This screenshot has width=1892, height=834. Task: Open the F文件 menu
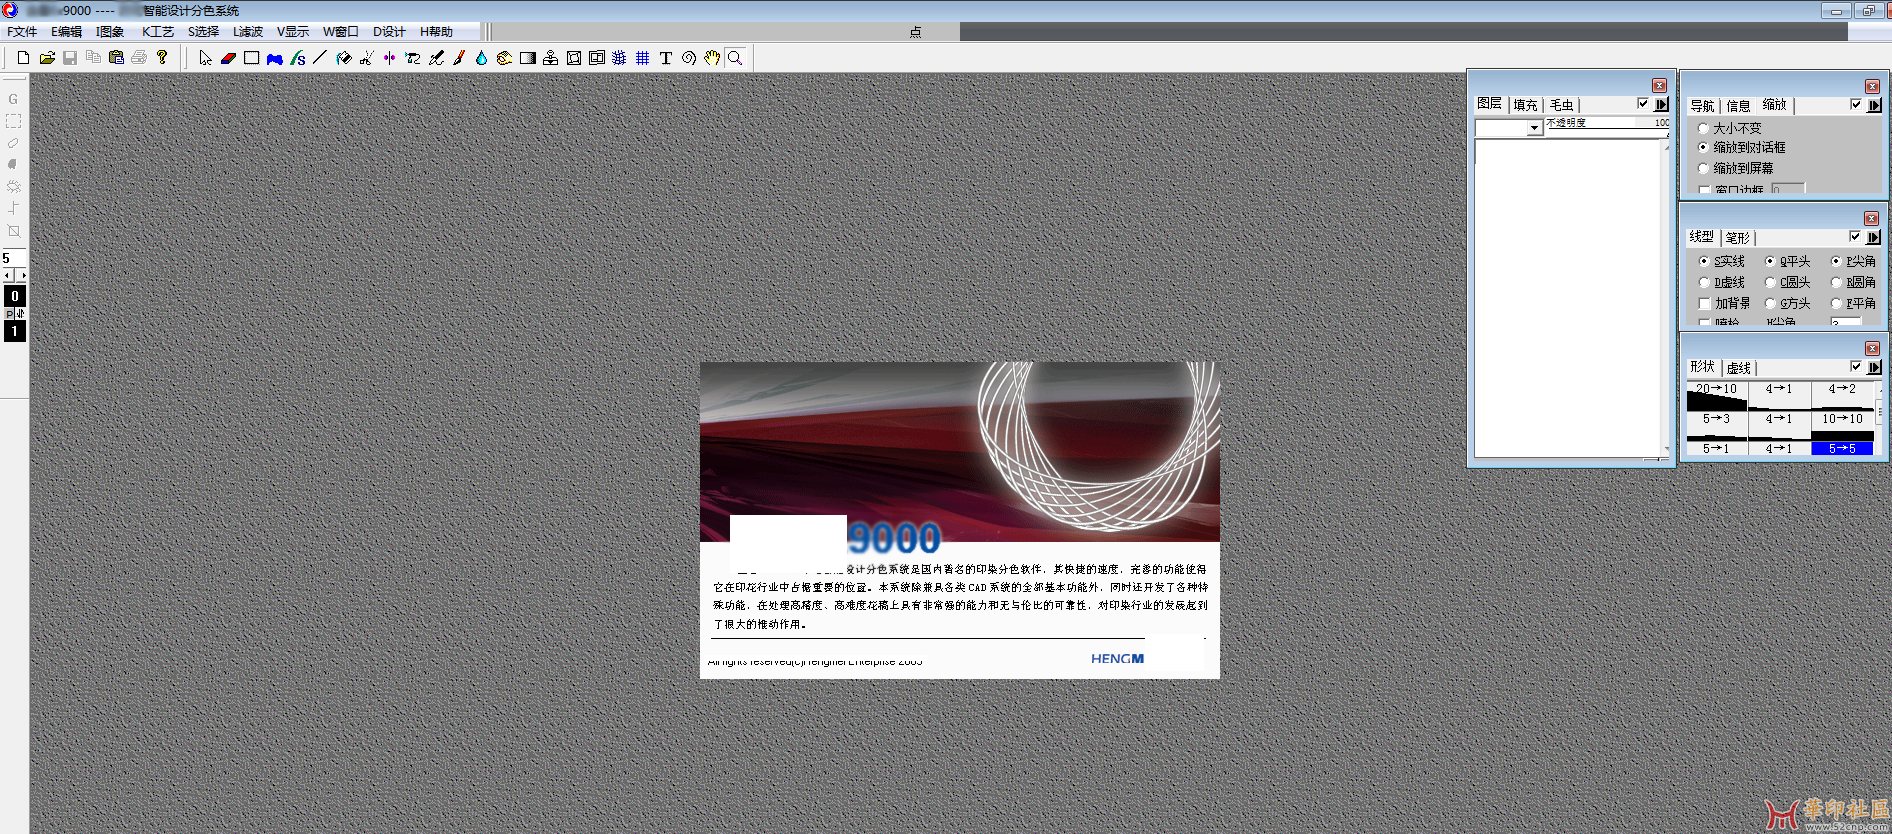(22, 32)
